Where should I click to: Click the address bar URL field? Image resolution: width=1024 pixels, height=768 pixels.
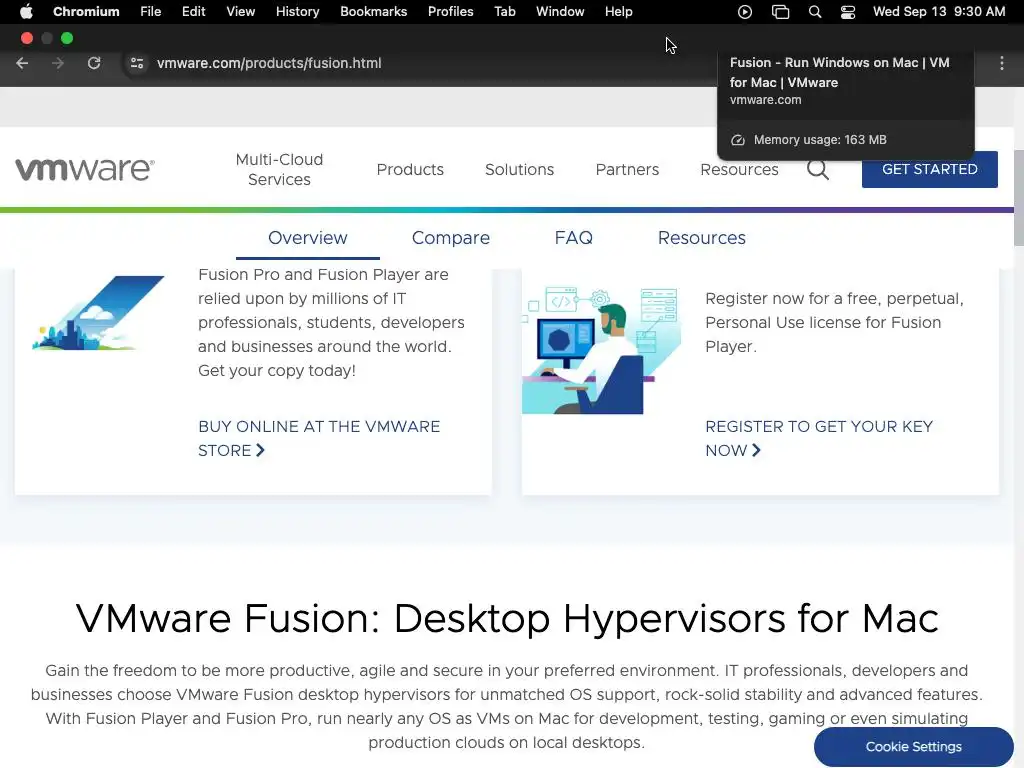pyautogui.click(x=269, y=63)
